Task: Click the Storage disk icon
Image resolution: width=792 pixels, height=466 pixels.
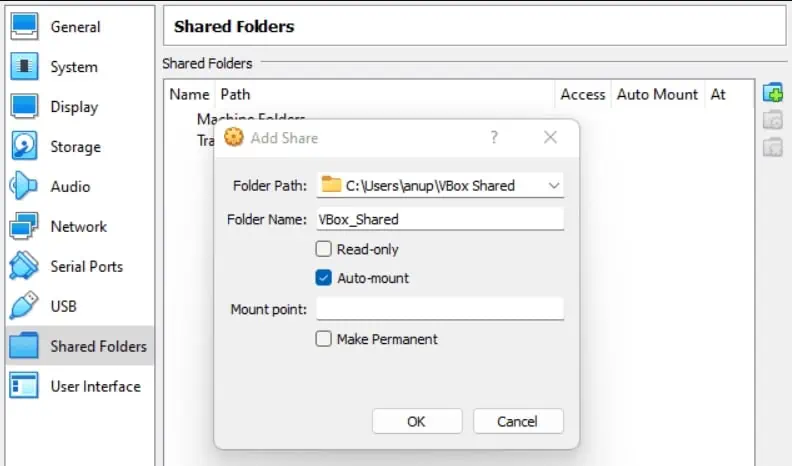Action: [23, 147]
